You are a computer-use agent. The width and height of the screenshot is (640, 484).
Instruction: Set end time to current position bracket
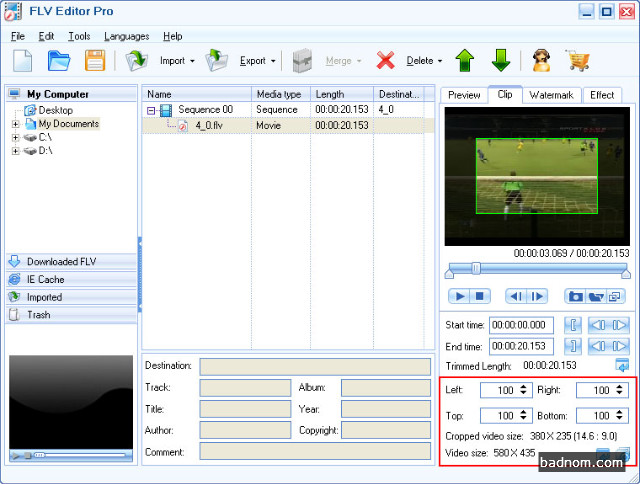[573, 346]
